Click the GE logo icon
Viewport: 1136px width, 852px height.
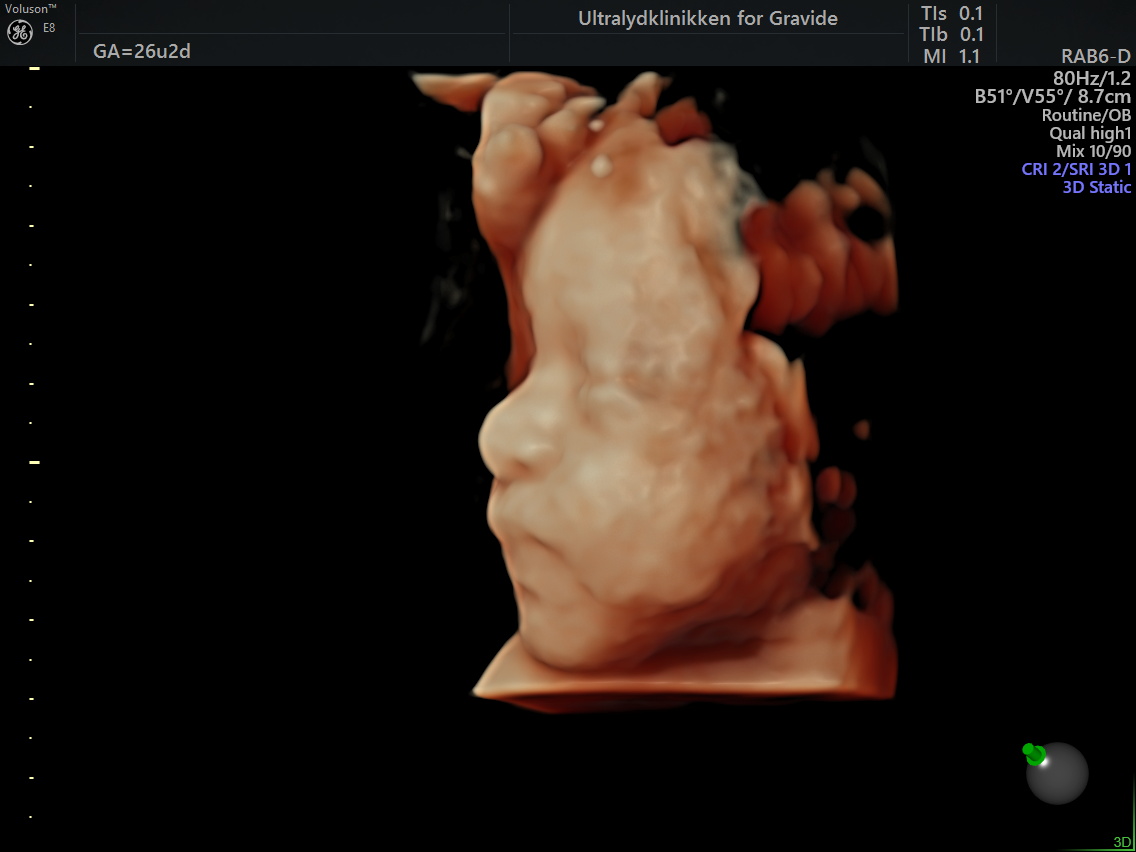click(20, 32)
